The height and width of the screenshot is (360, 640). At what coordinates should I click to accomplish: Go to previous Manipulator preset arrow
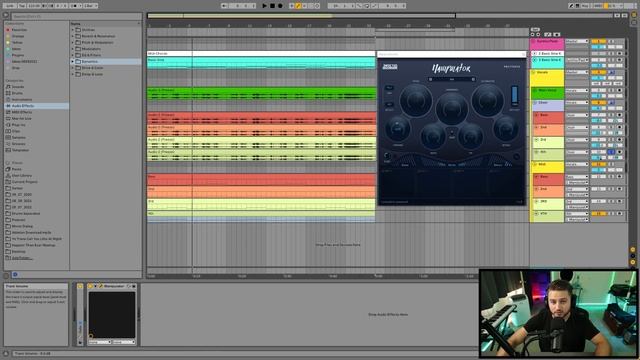(430, 79)
